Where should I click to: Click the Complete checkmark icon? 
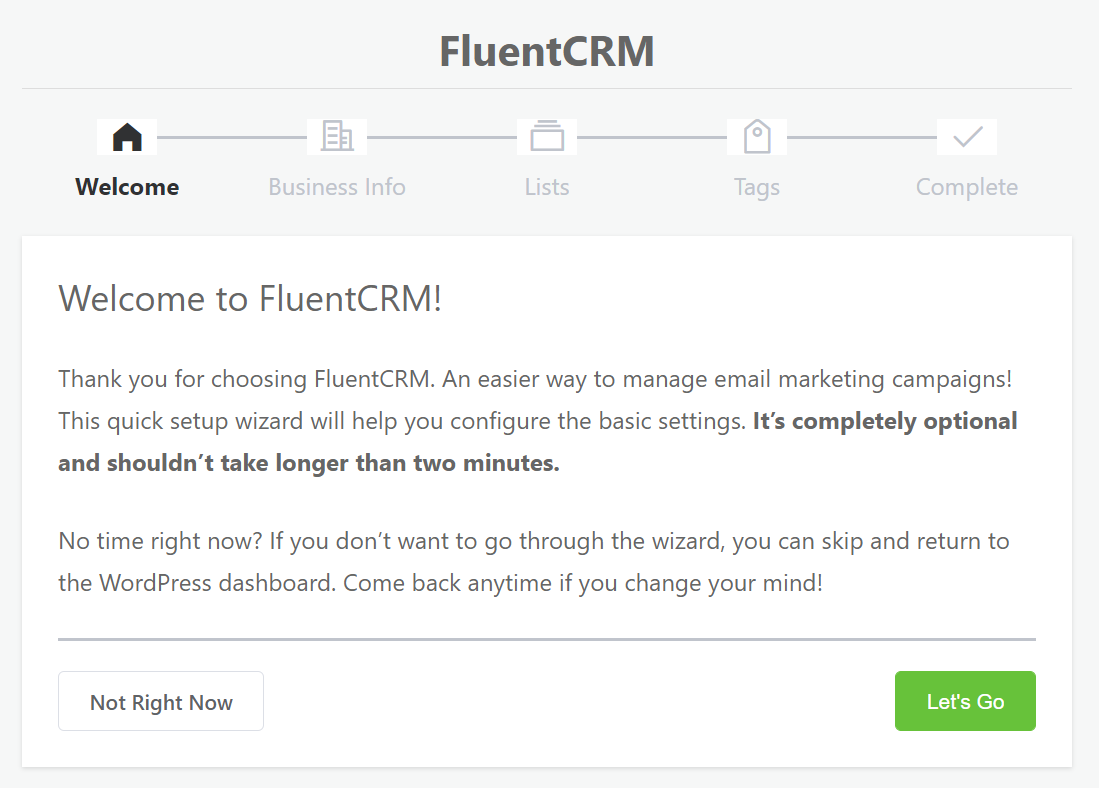click(966, 136)
